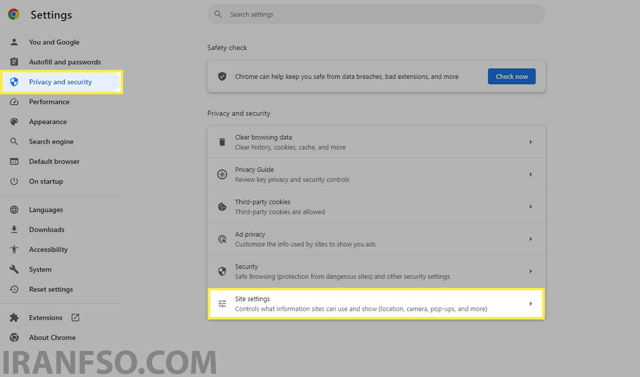
Task: Click the Chrome icon next to About Chrome
Action: [14, 337]
